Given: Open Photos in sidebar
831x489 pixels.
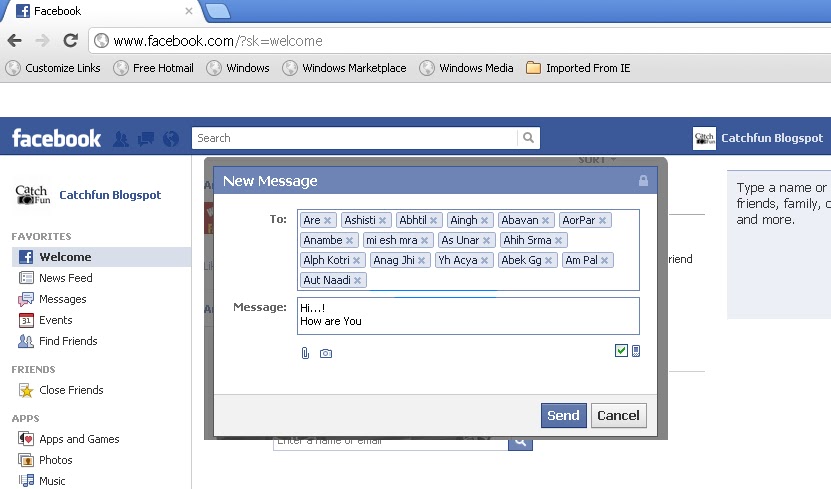Looking at the screenshot, I should tap(46, 460).
